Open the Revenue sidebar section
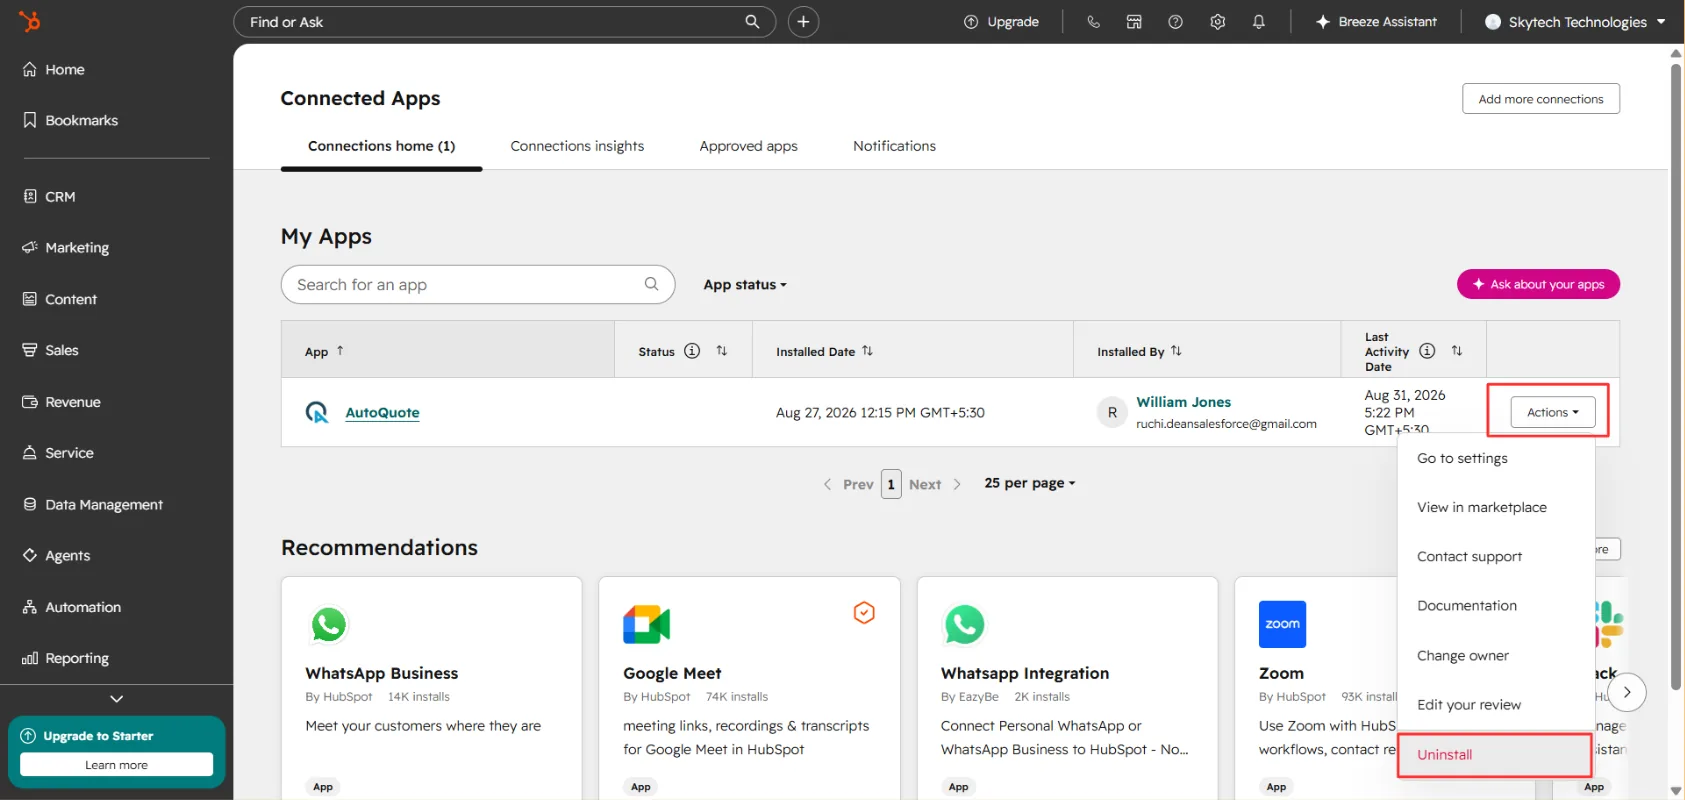1685x800 pixels. (61, 402)
